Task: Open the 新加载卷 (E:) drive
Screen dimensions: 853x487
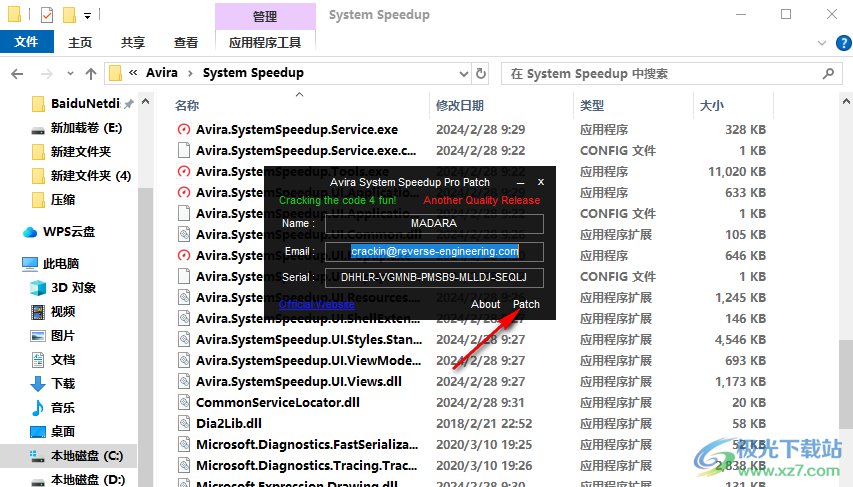Action: click(86, 128)
